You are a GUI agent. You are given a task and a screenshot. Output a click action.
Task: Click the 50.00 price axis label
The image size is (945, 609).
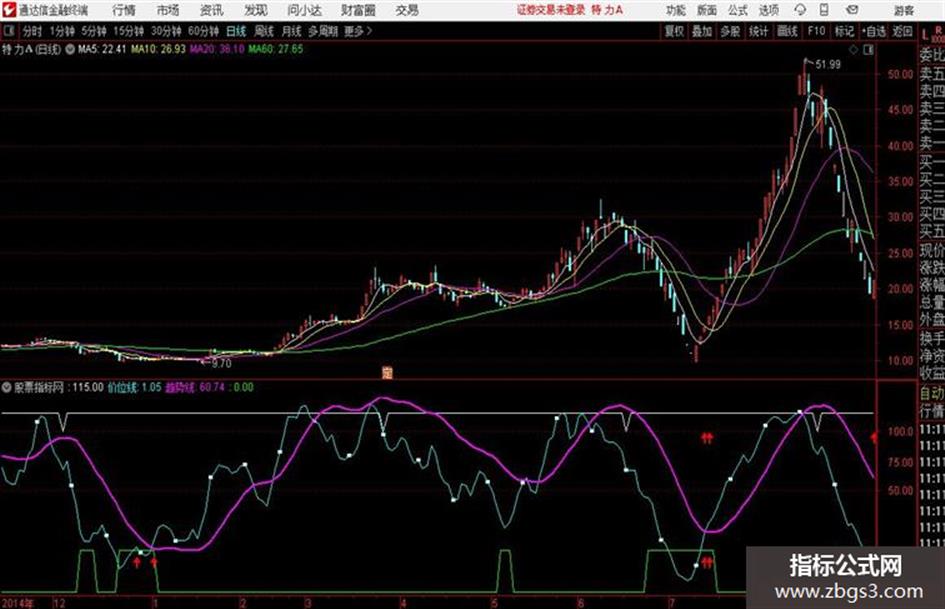pos(900,75)
